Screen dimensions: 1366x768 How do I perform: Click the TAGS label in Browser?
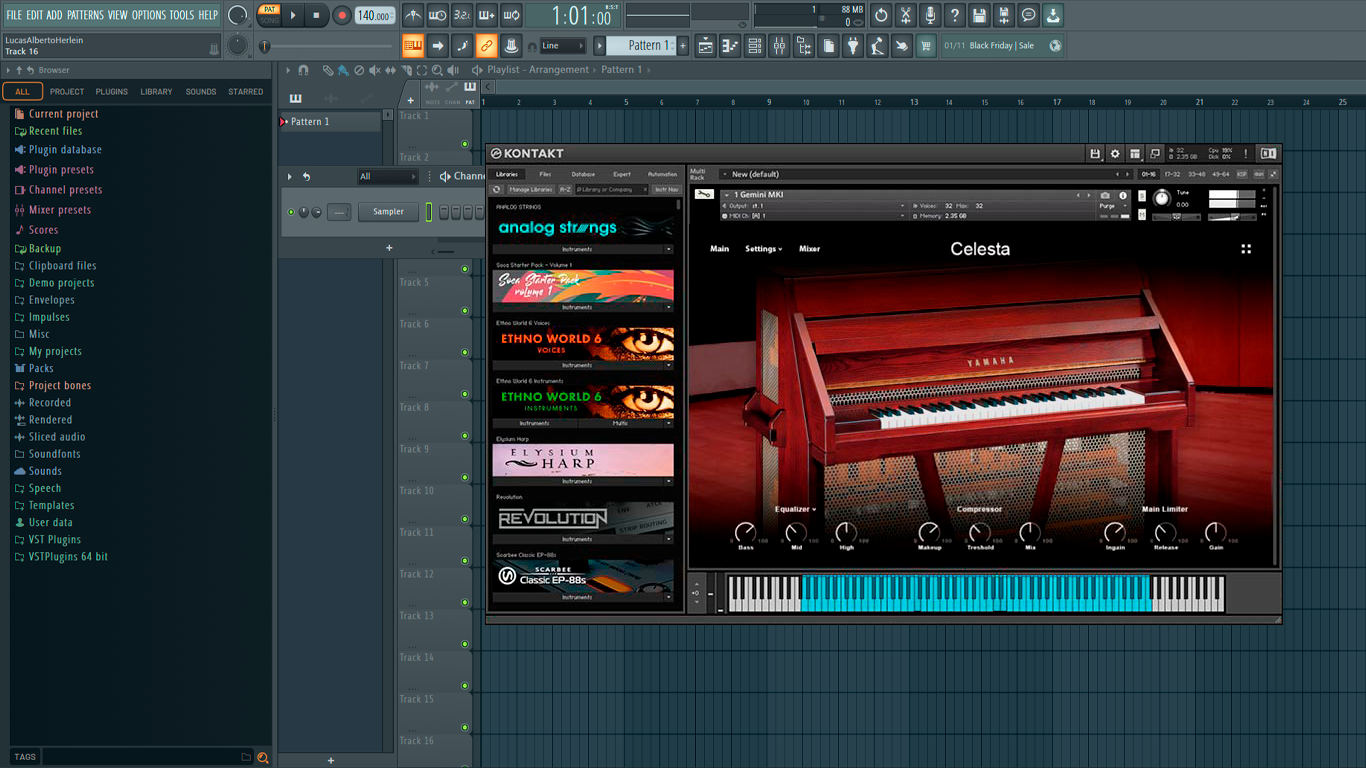click(x=25, y=757)
